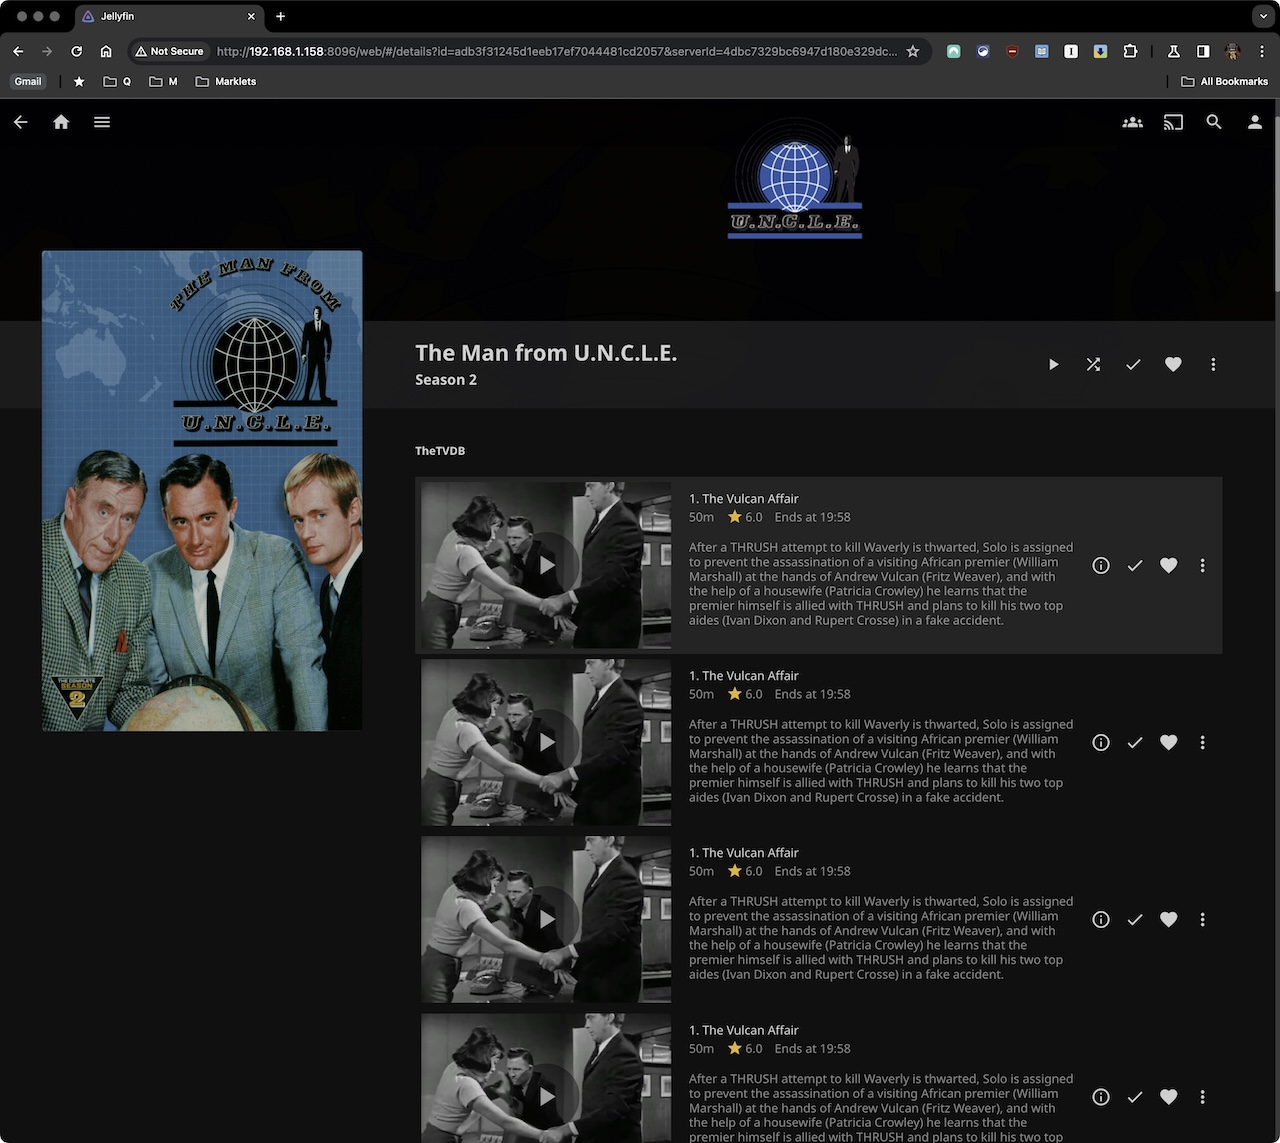Mark Season 2 as played
This screenshot has height=1143, width=1280.
point(1133,365)
